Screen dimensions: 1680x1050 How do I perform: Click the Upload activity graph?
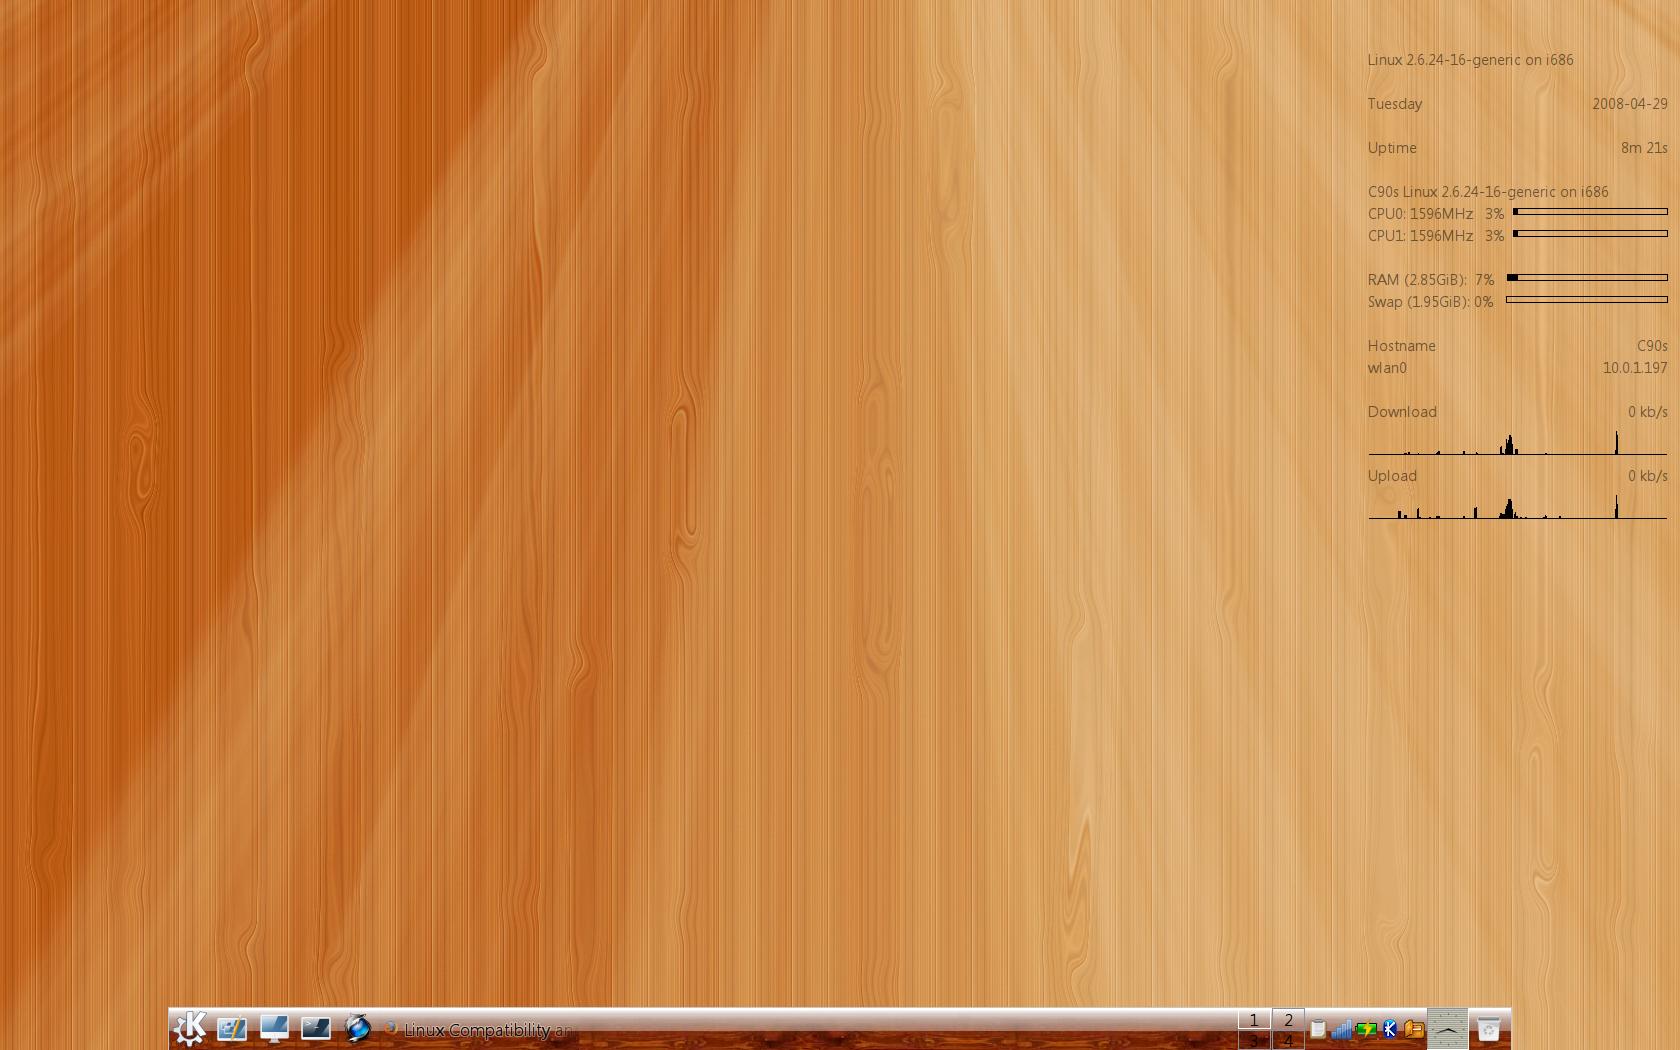click(x=1518, y=506)
